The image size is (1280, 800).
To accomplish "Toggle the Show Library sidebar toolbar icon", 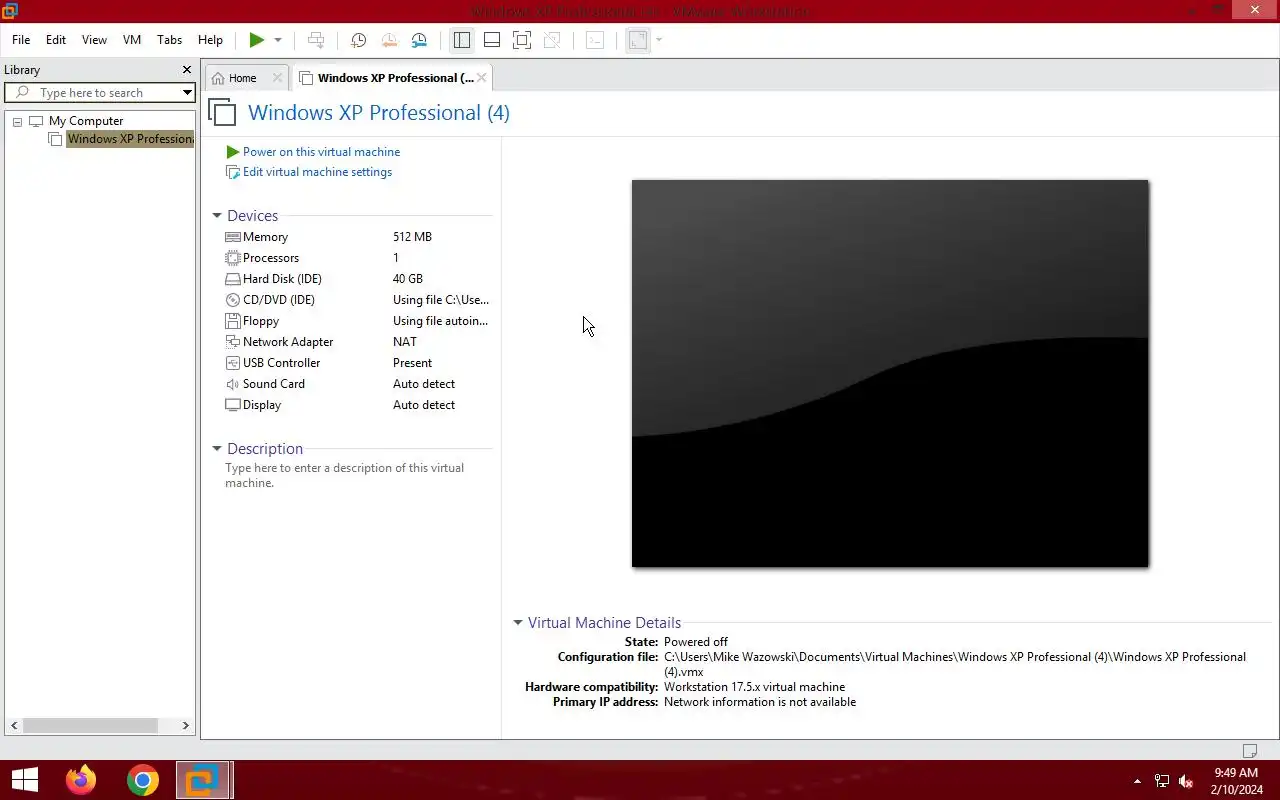I will (461, 40).
